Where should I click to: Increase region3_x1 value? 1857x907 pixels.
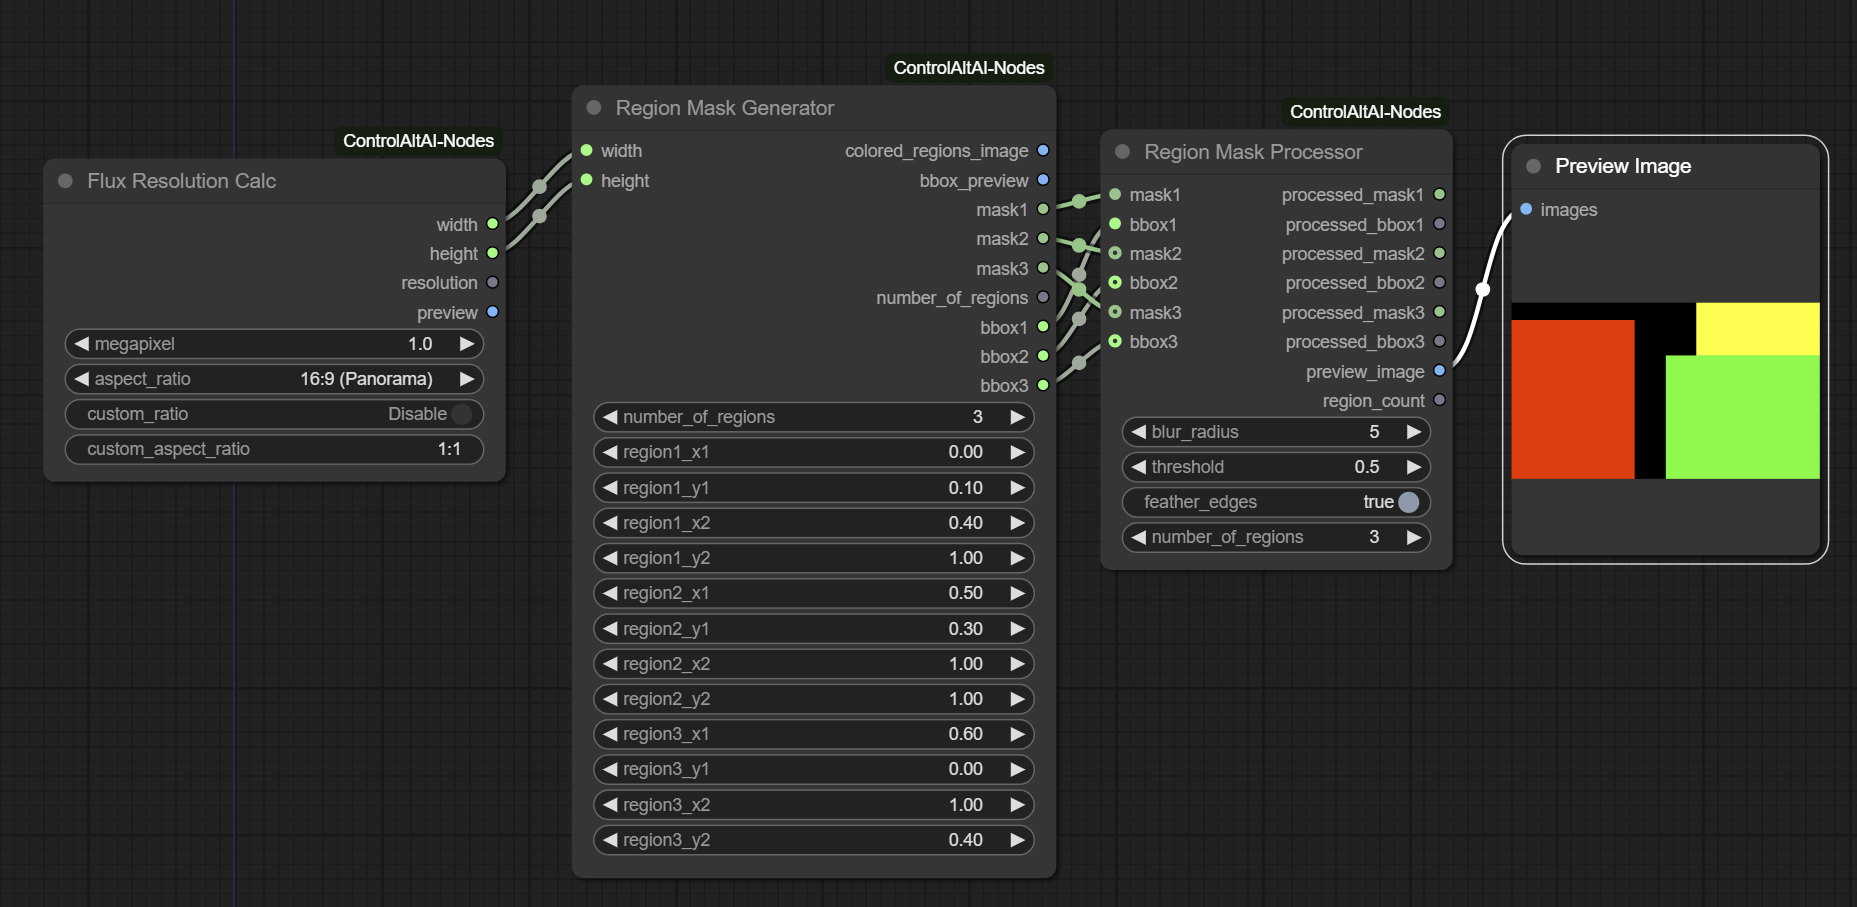(x=1017, y=734)
